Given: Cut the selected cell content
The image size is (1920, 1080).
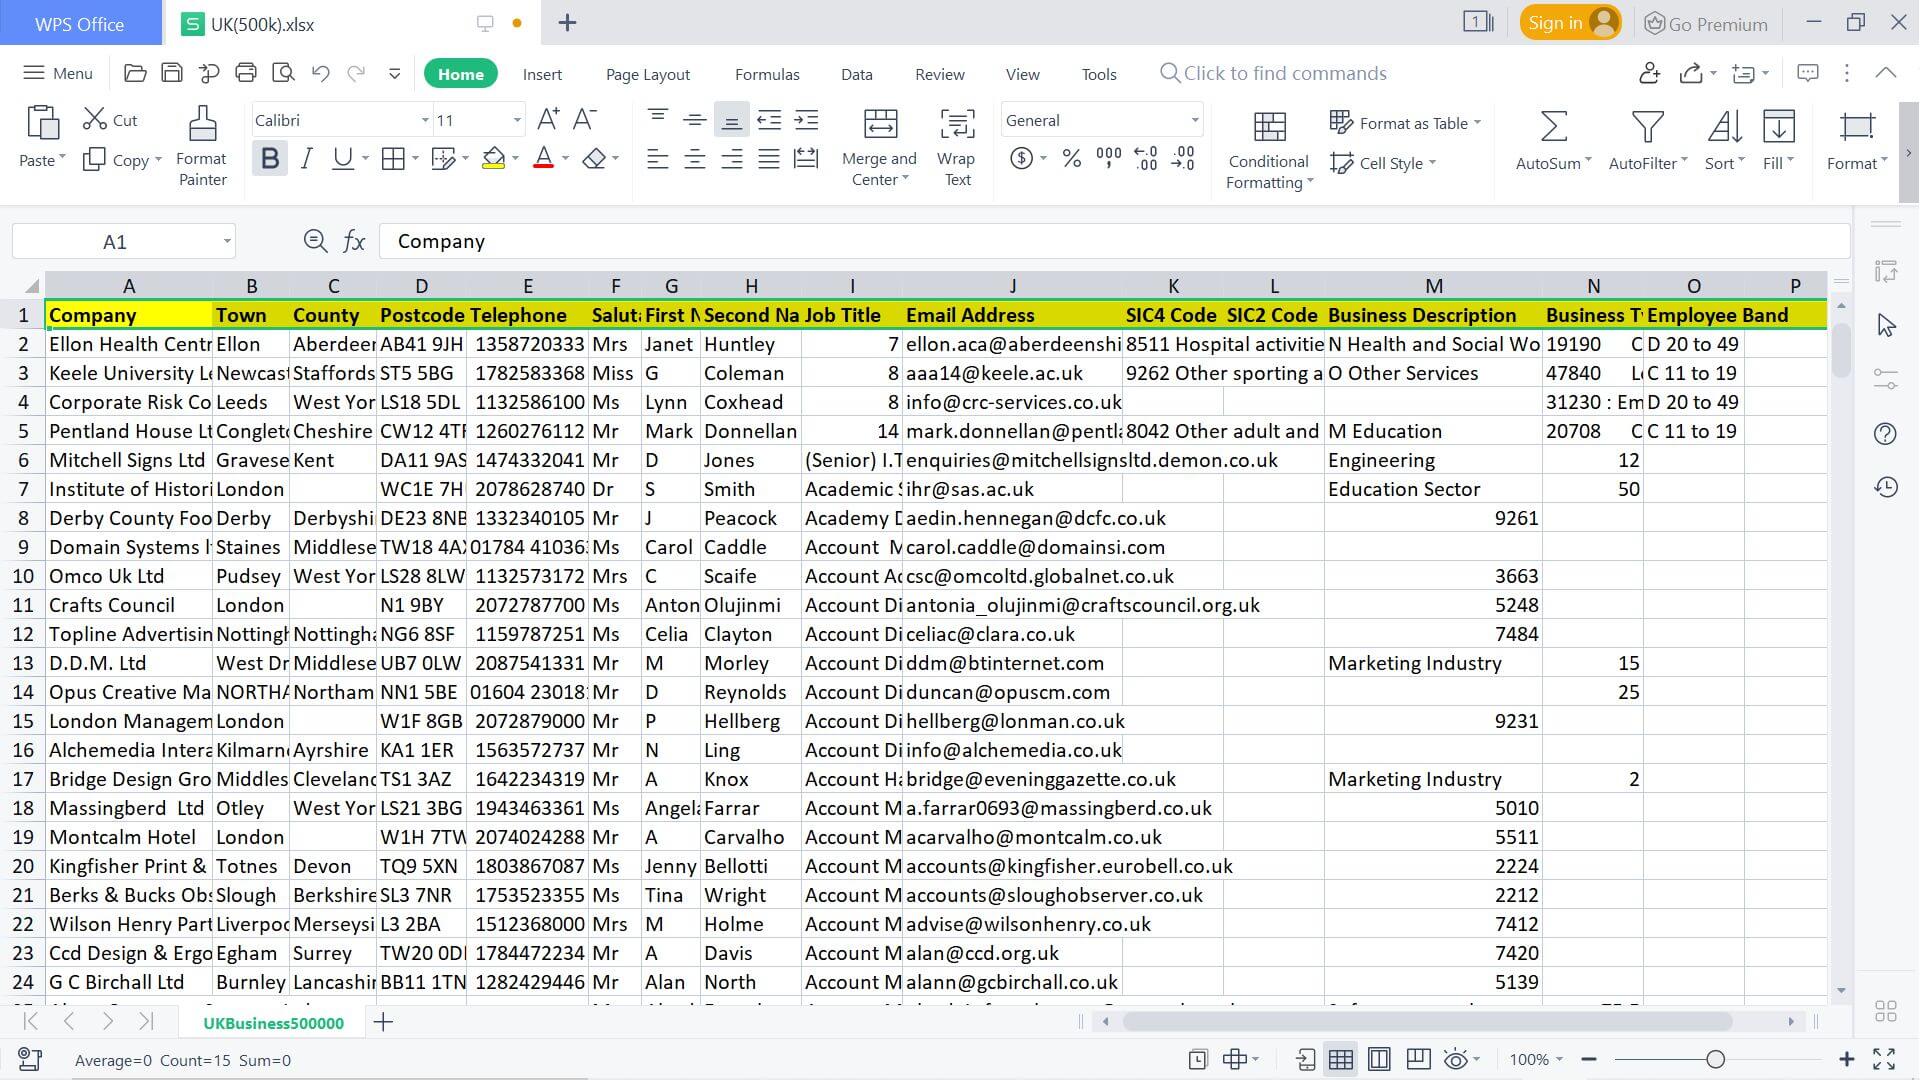Looking at the screenshot, I should pyautogui.click(x=110, y=120).
